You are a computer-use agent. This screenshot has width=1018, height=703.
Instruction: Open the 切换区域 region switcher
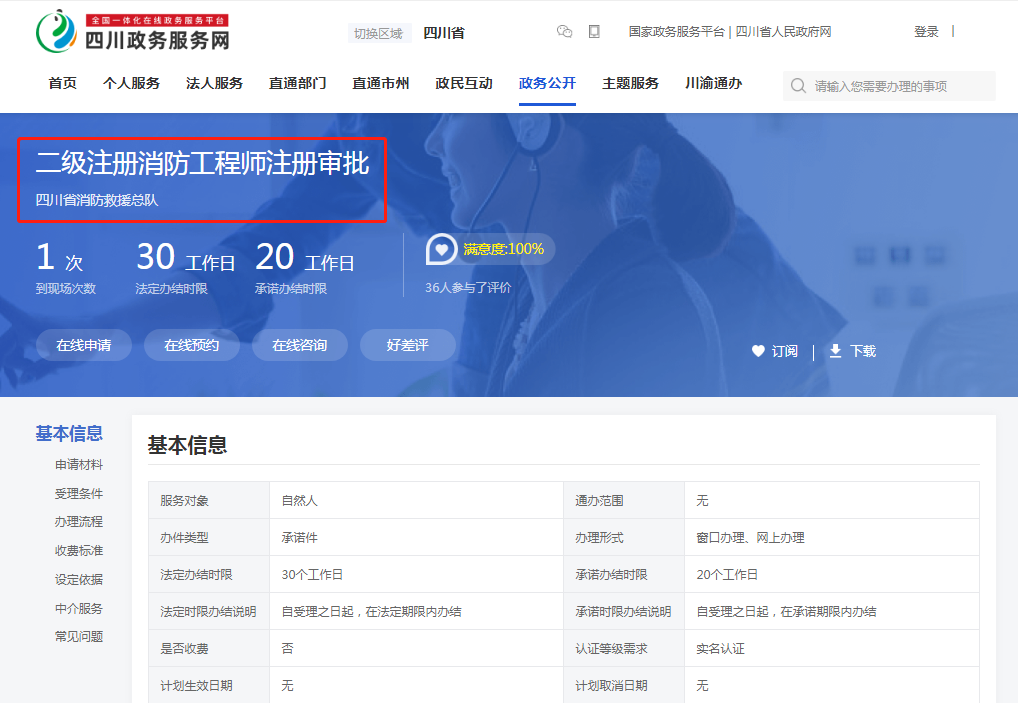(x=378, y=33)
